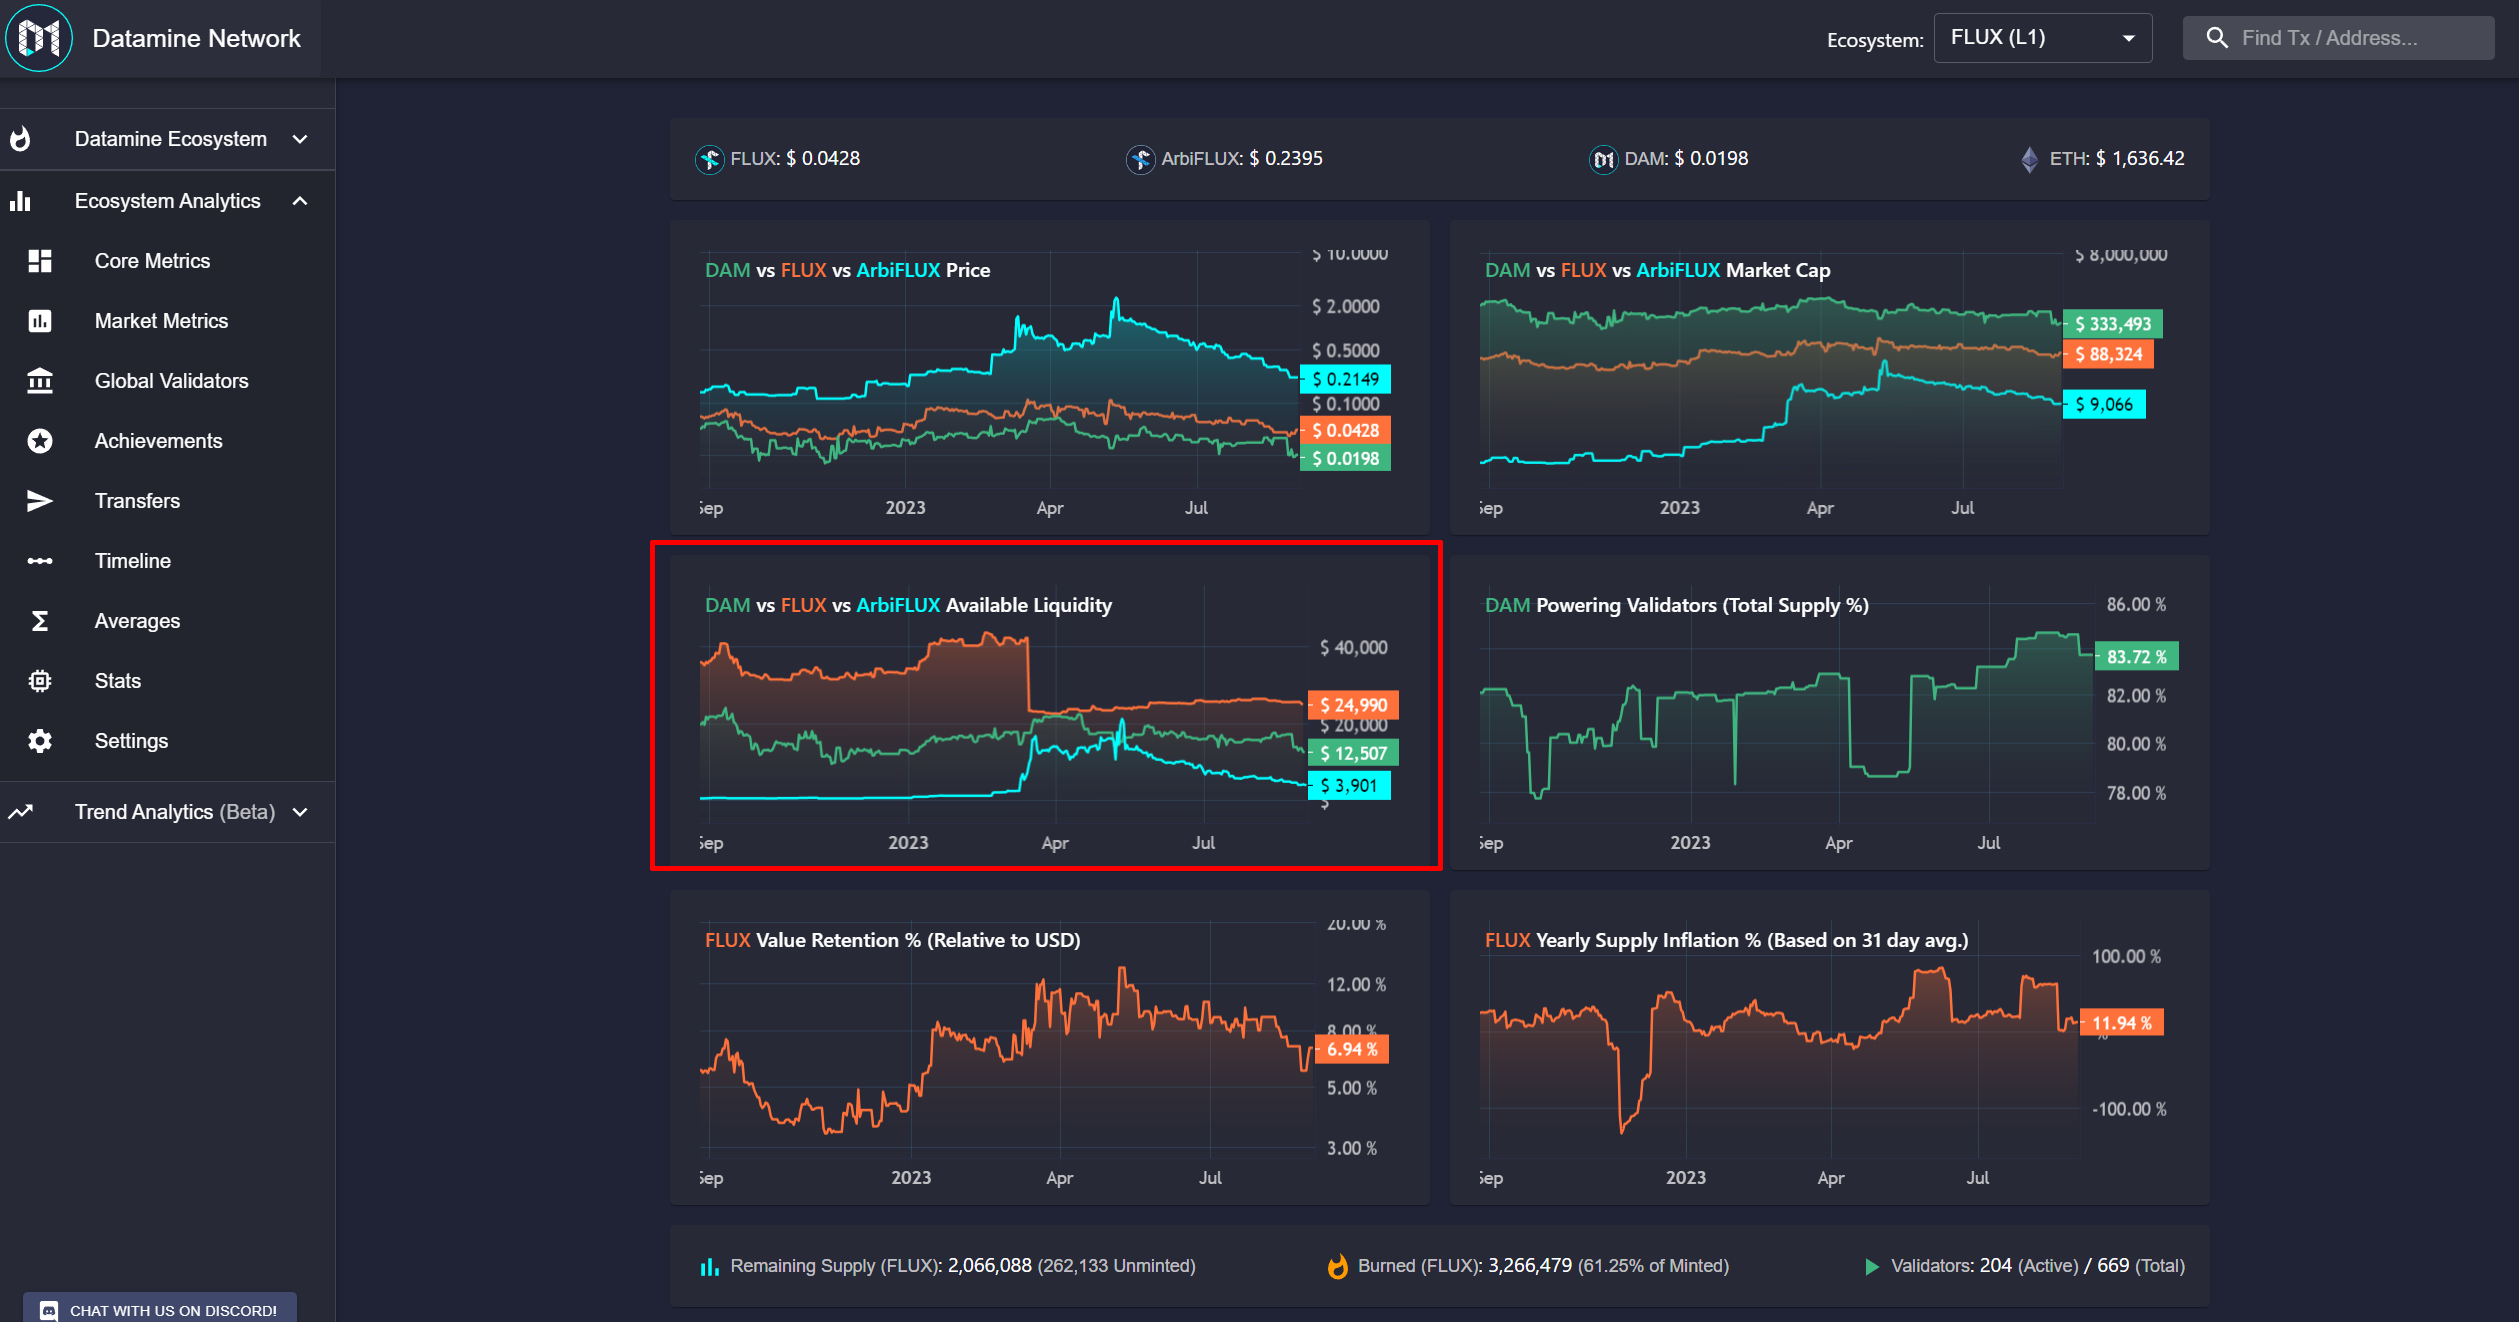Click the Averages sigma icon
Screen dimensions: 2519x1322
40,621
